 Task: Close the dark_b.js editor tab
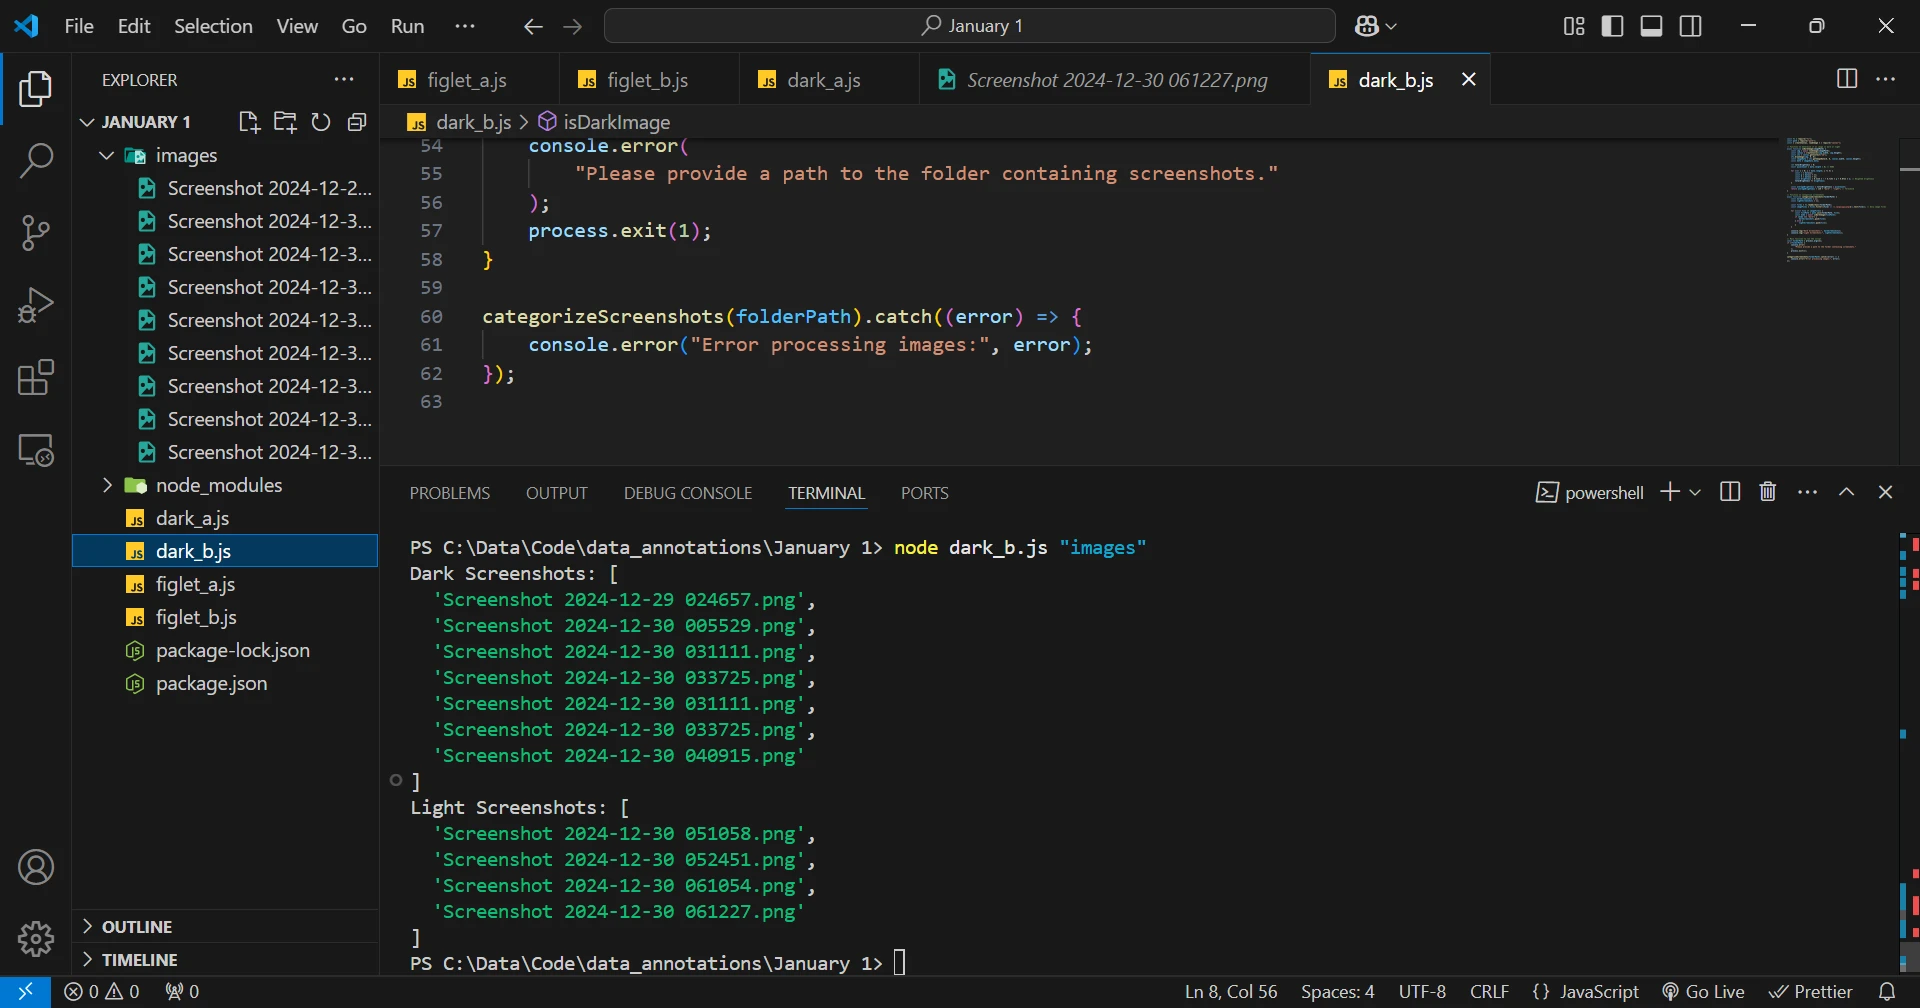(1469, 79)
